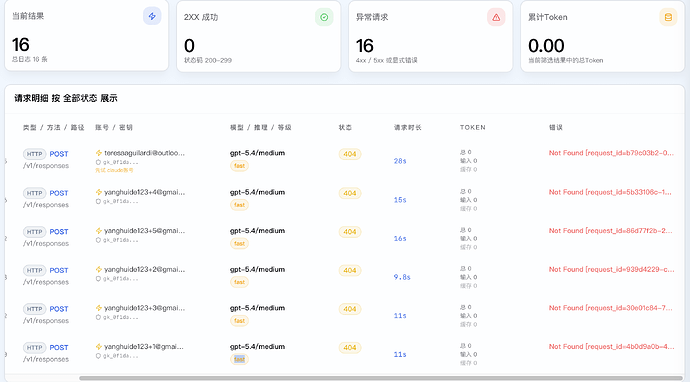
Task: Click highlighted fast badge in yanghuide123+1 row
Action: (239, 360)
